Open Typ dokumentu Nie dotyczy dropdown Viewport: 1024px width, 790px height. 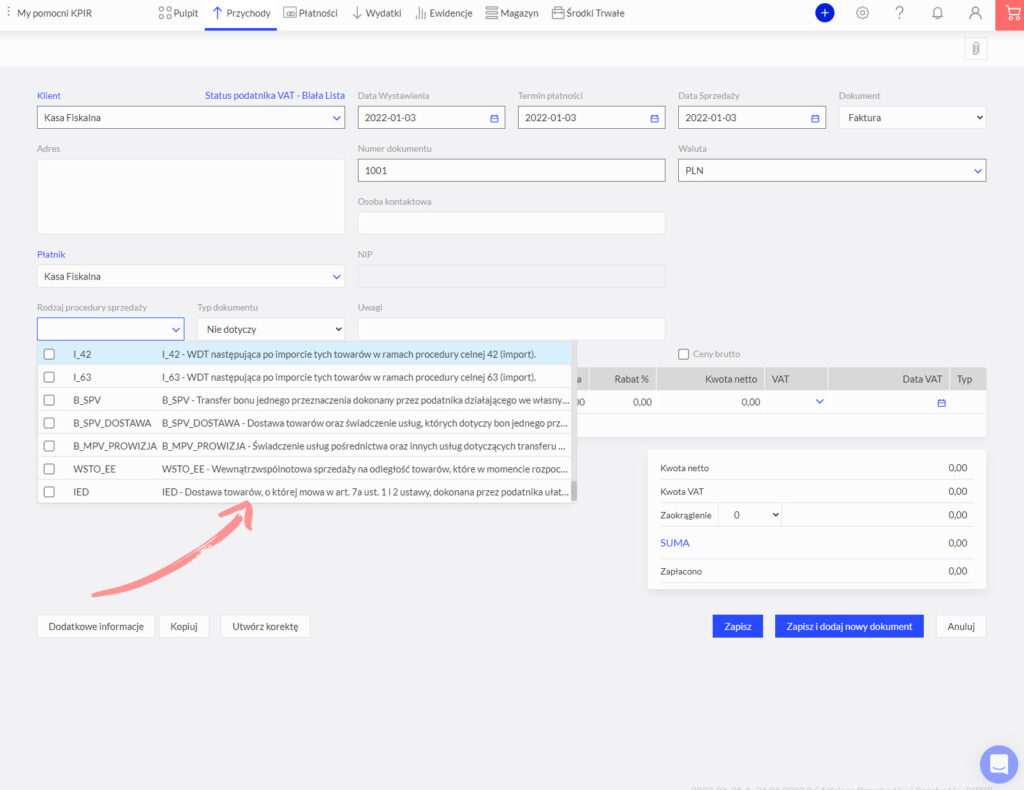click(271, 329)
